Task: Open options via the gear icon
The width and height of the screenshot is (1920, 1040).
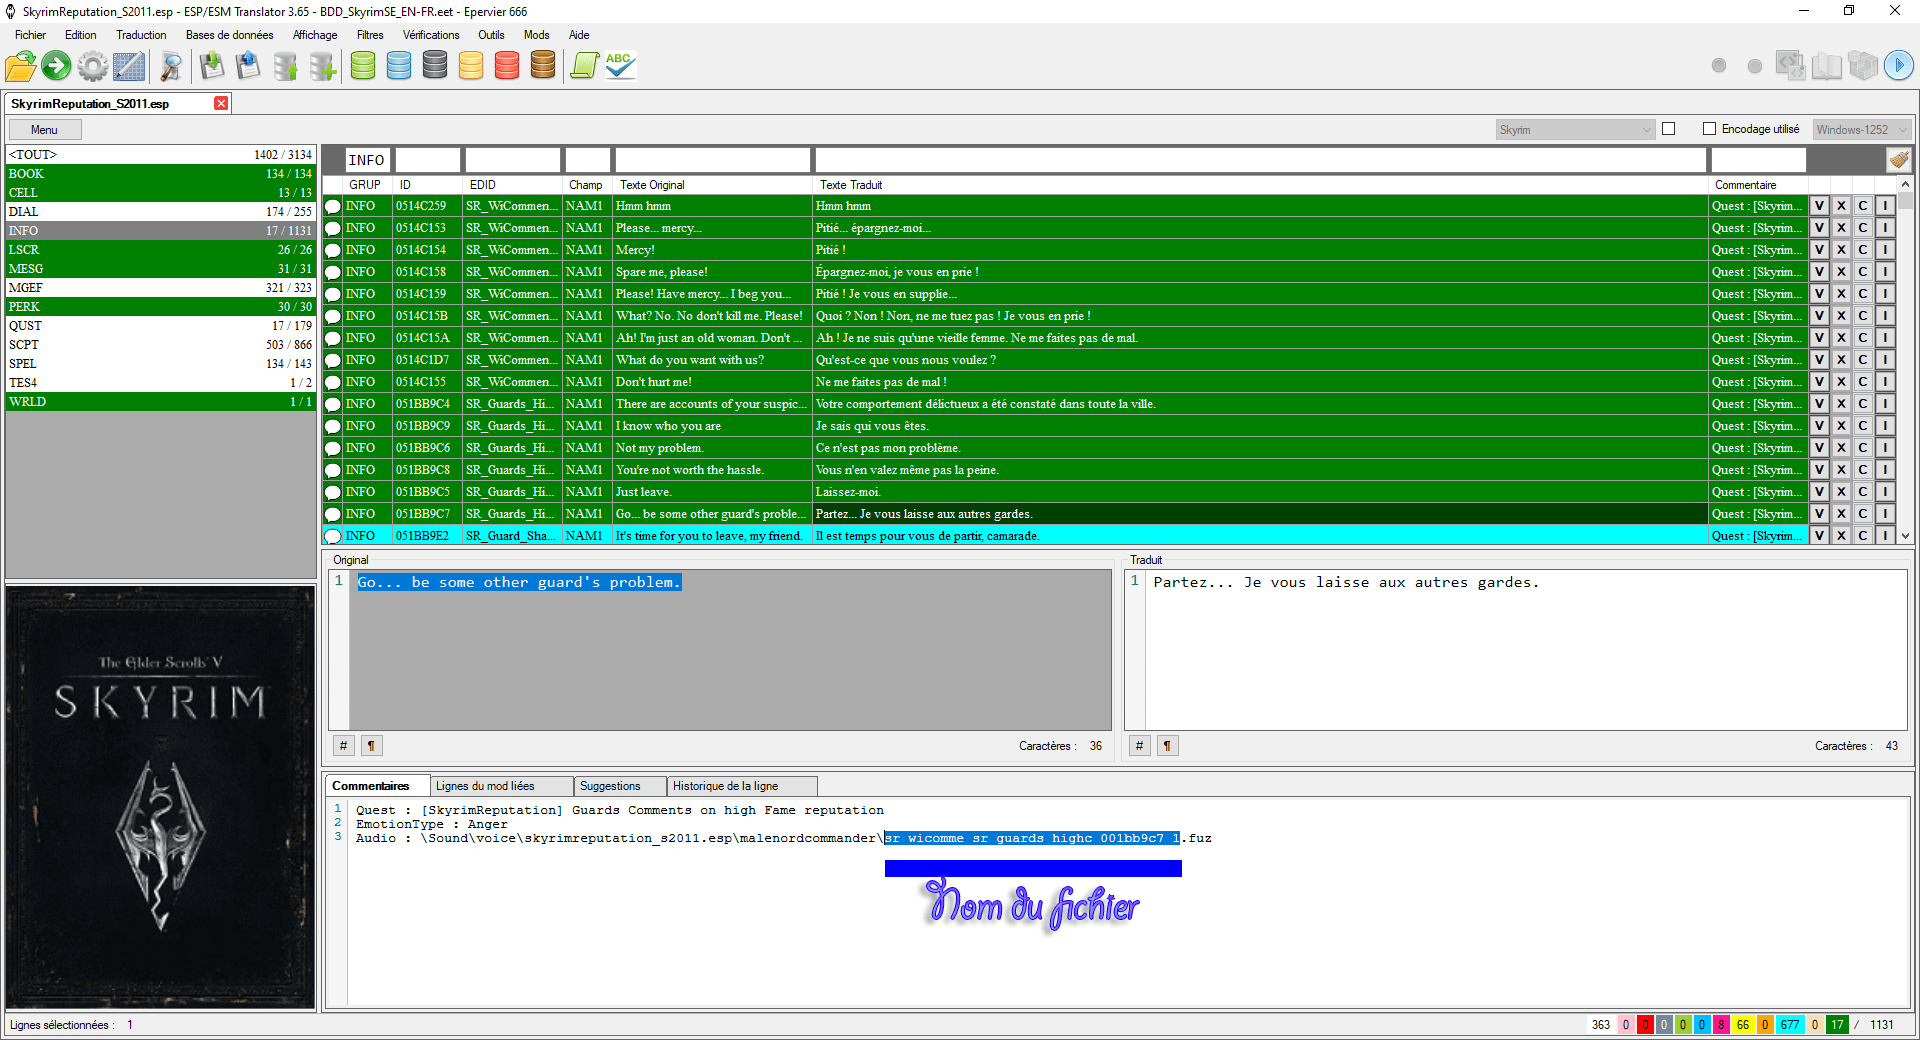Action: click(x=92, y=67)
